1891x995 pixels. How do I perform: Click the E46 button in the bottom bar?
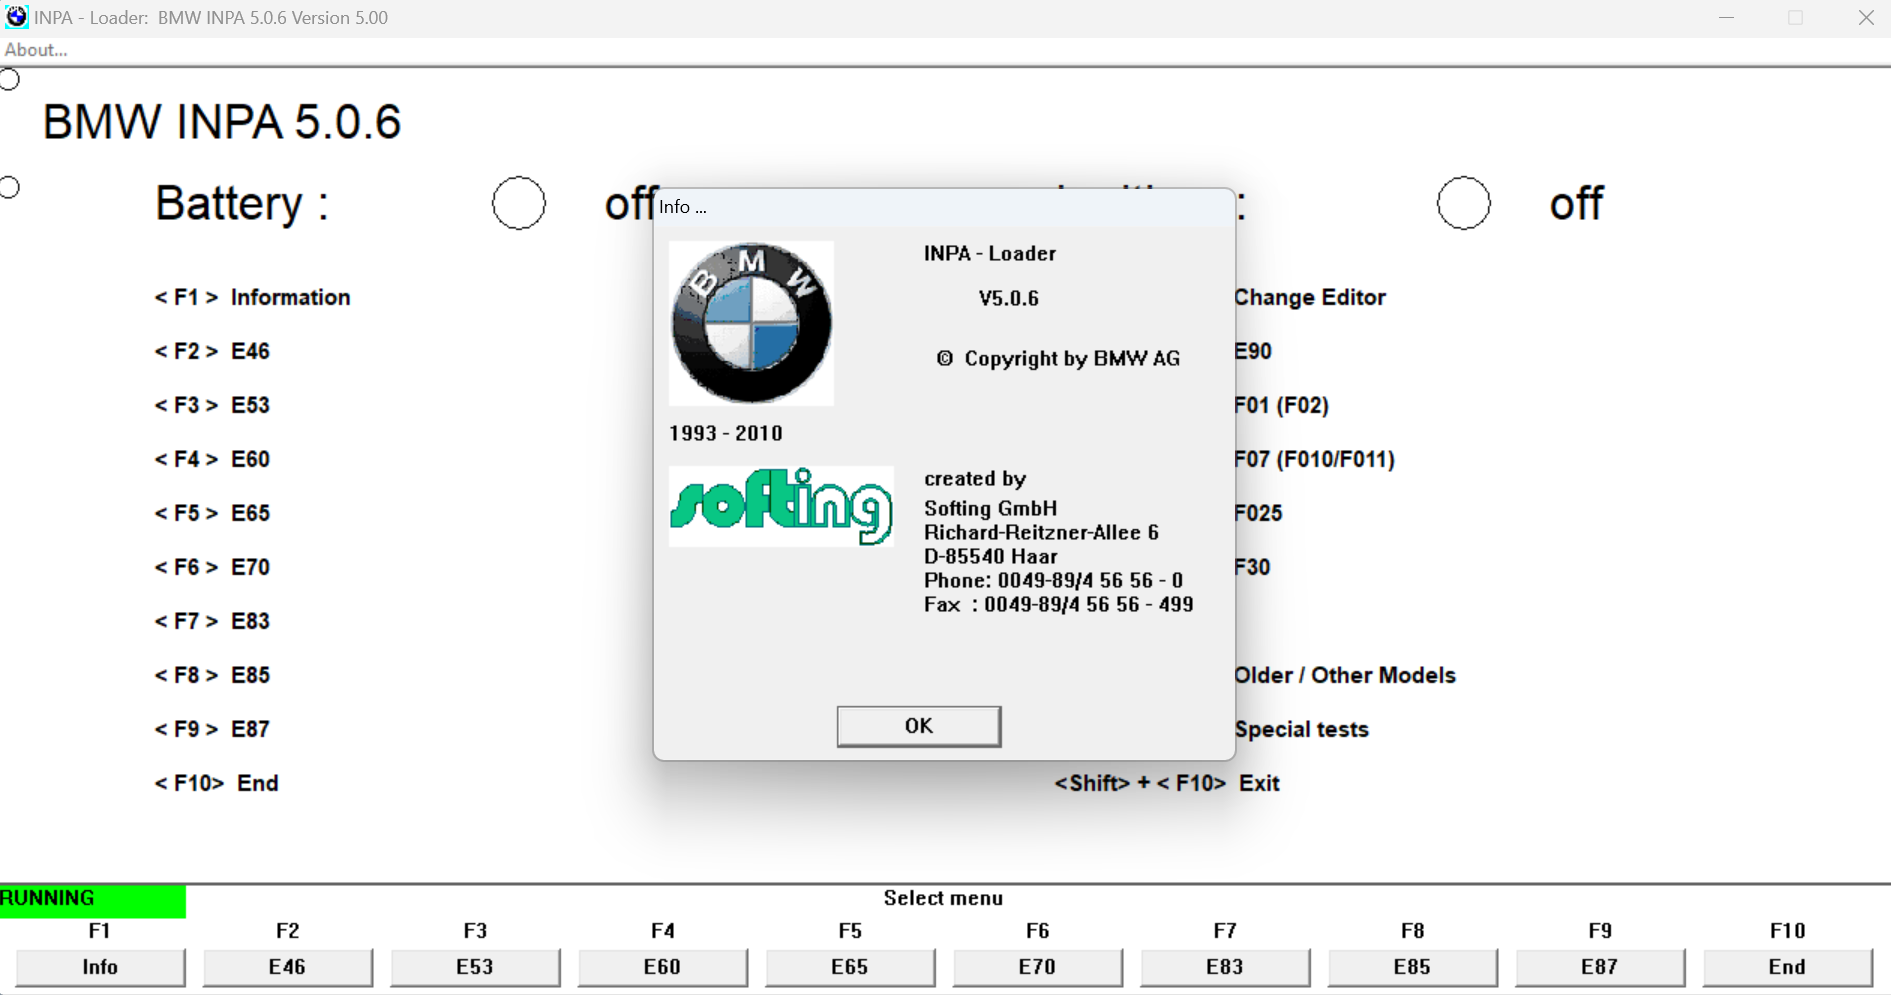pyautogui.click(x=288, y=967)
